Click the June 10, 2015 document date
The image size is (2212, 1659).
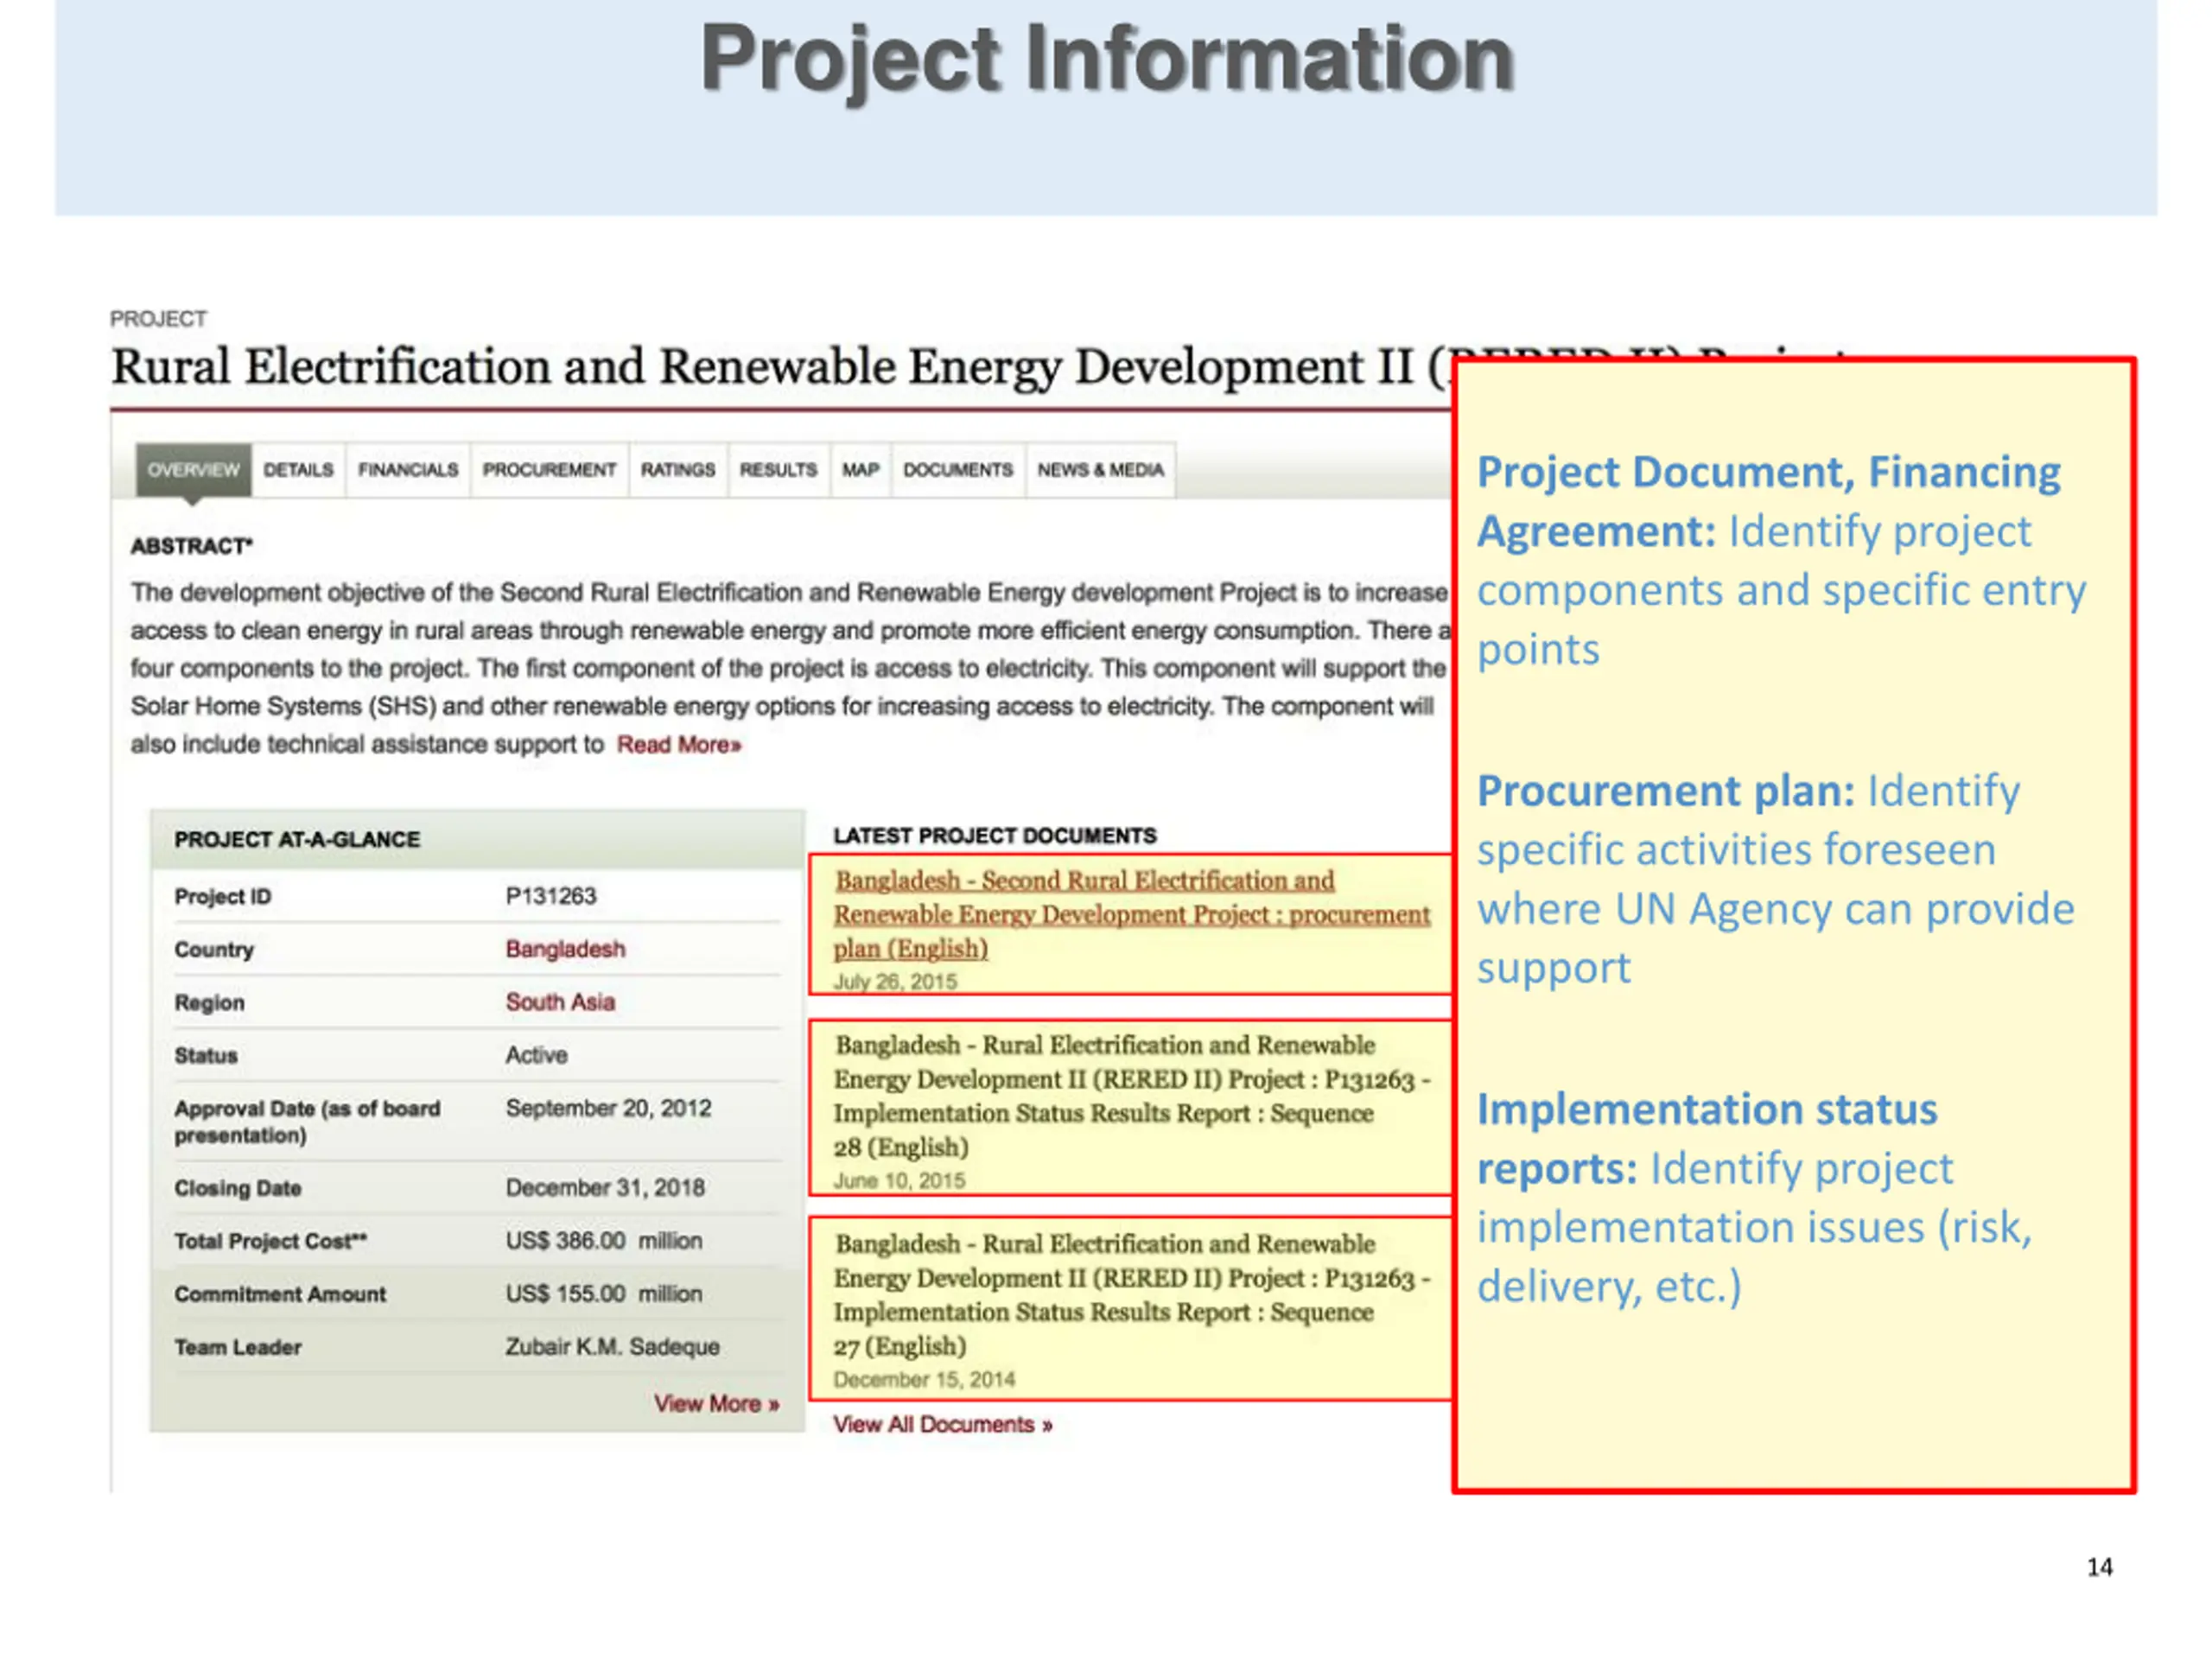pos(899,1181)
